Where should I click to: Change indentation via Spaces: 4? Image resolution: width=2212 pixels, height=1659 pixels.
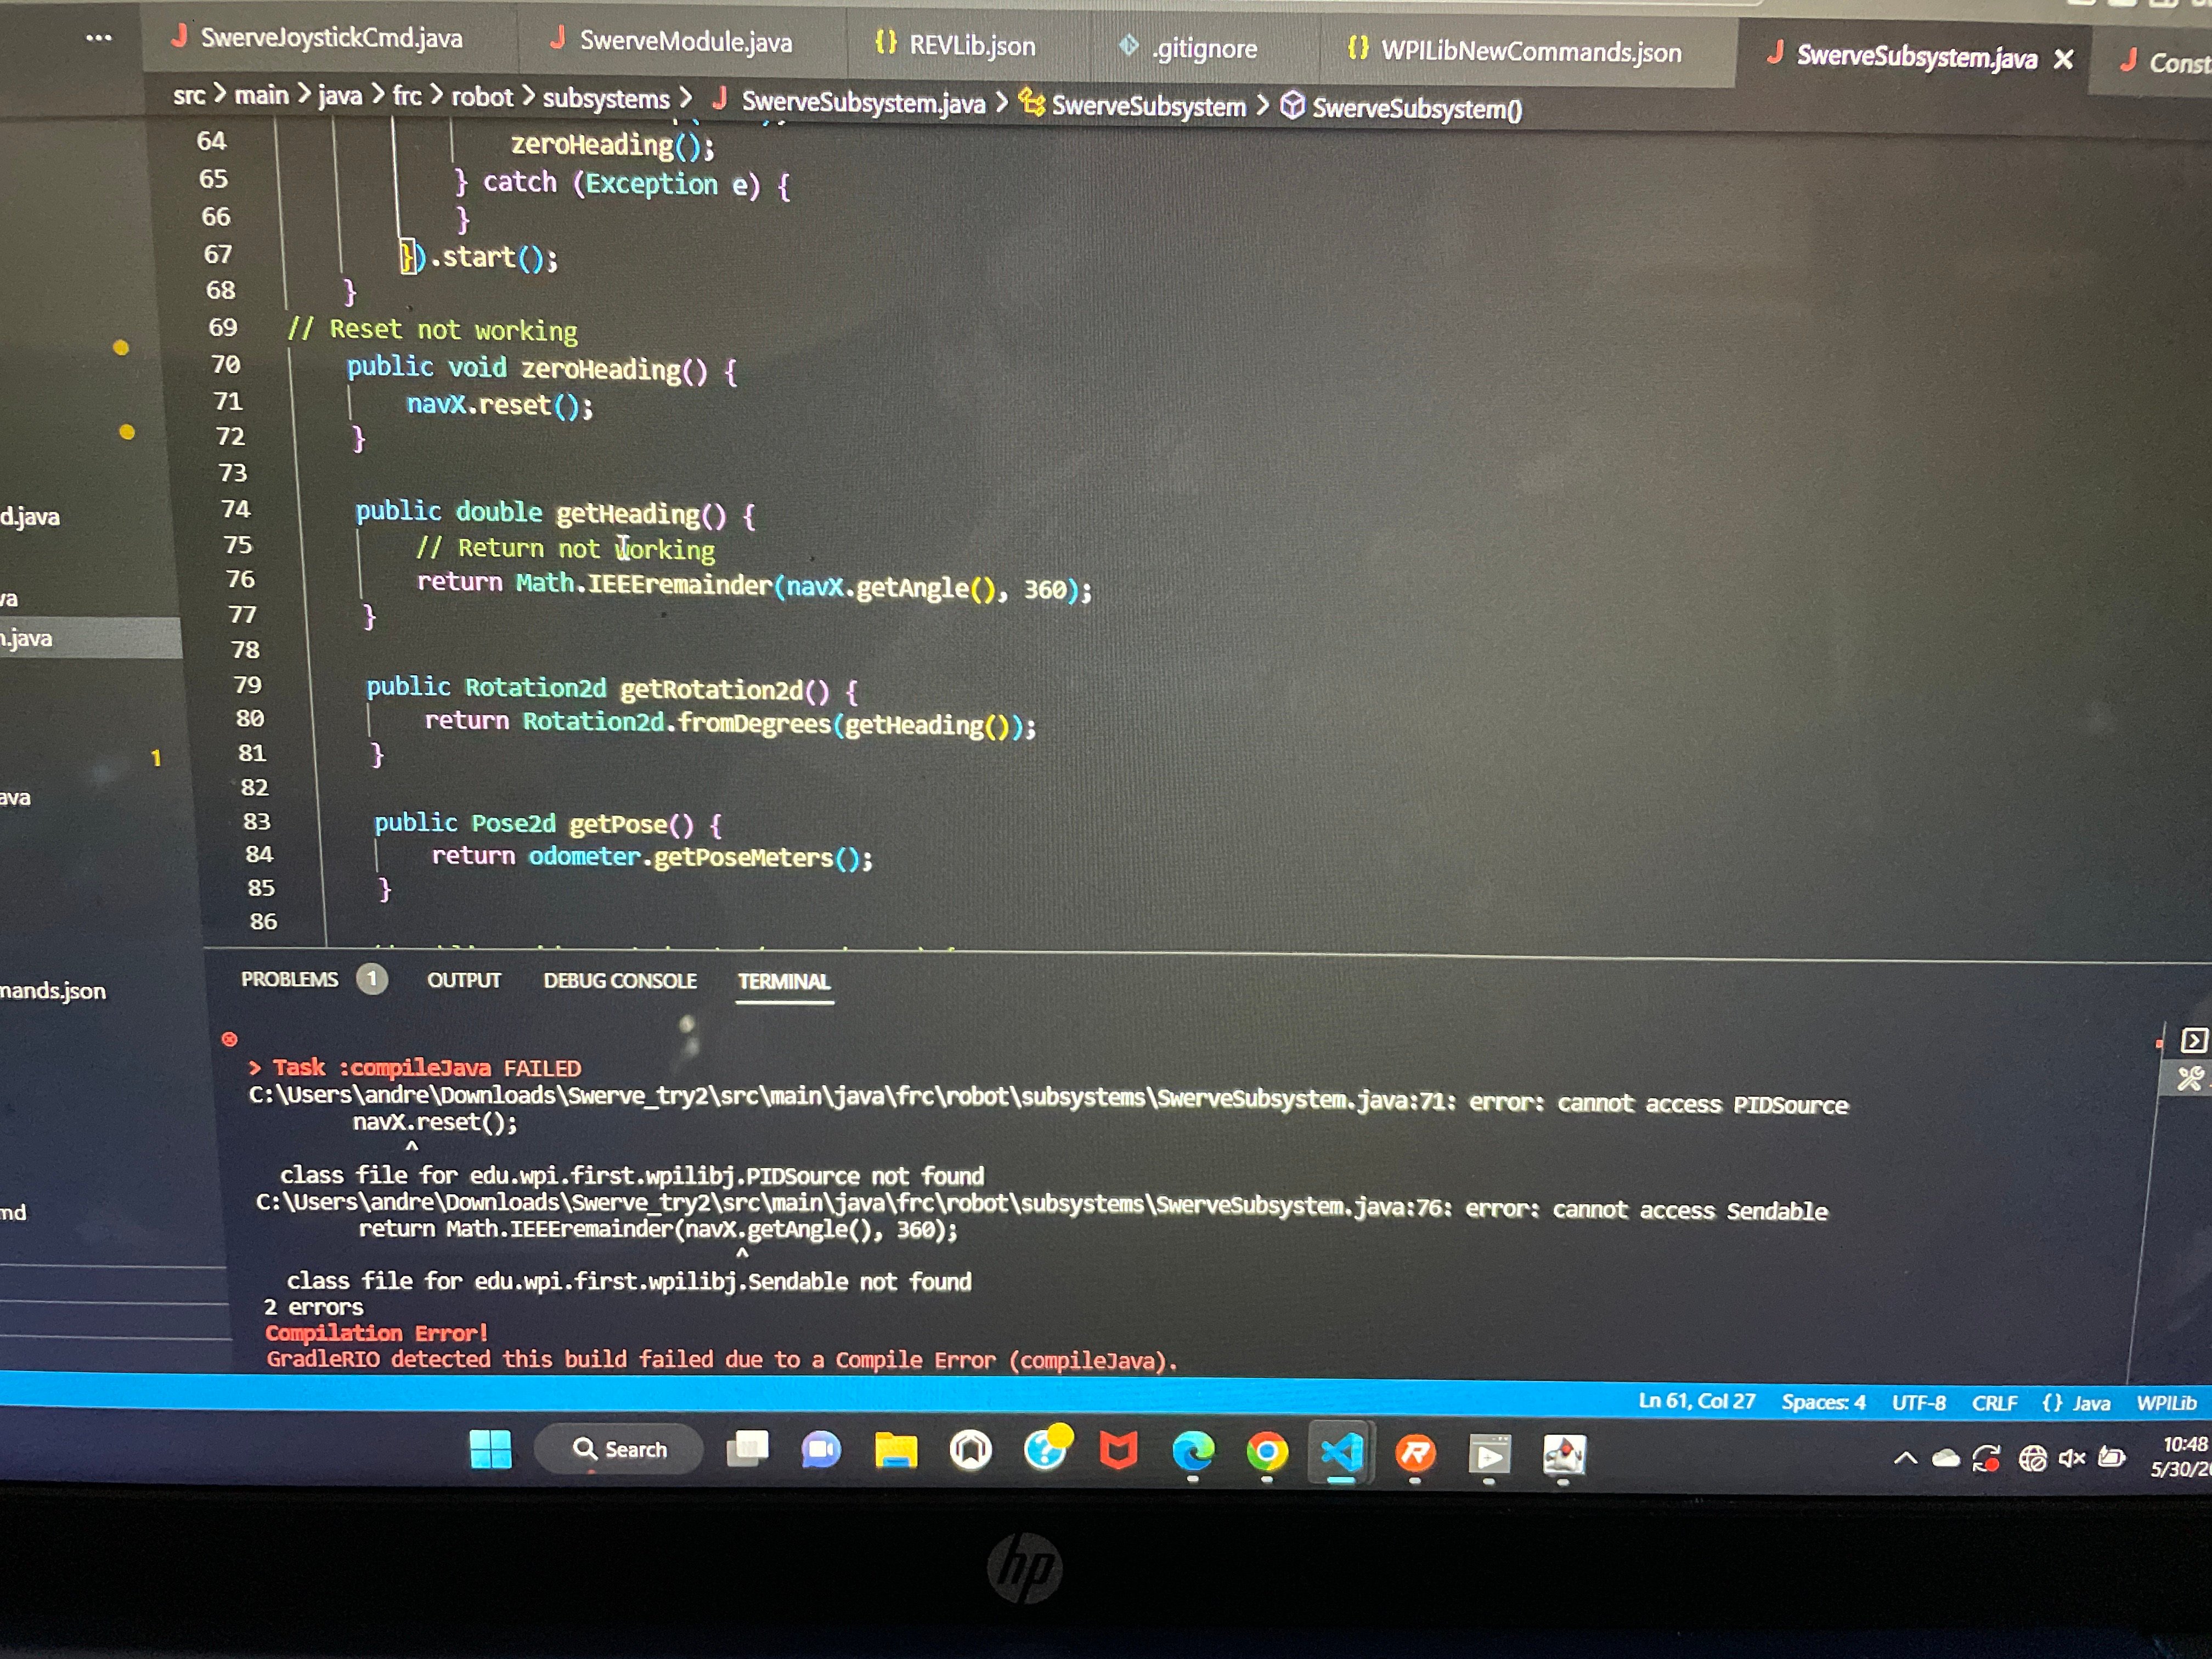[1823, 1402]
